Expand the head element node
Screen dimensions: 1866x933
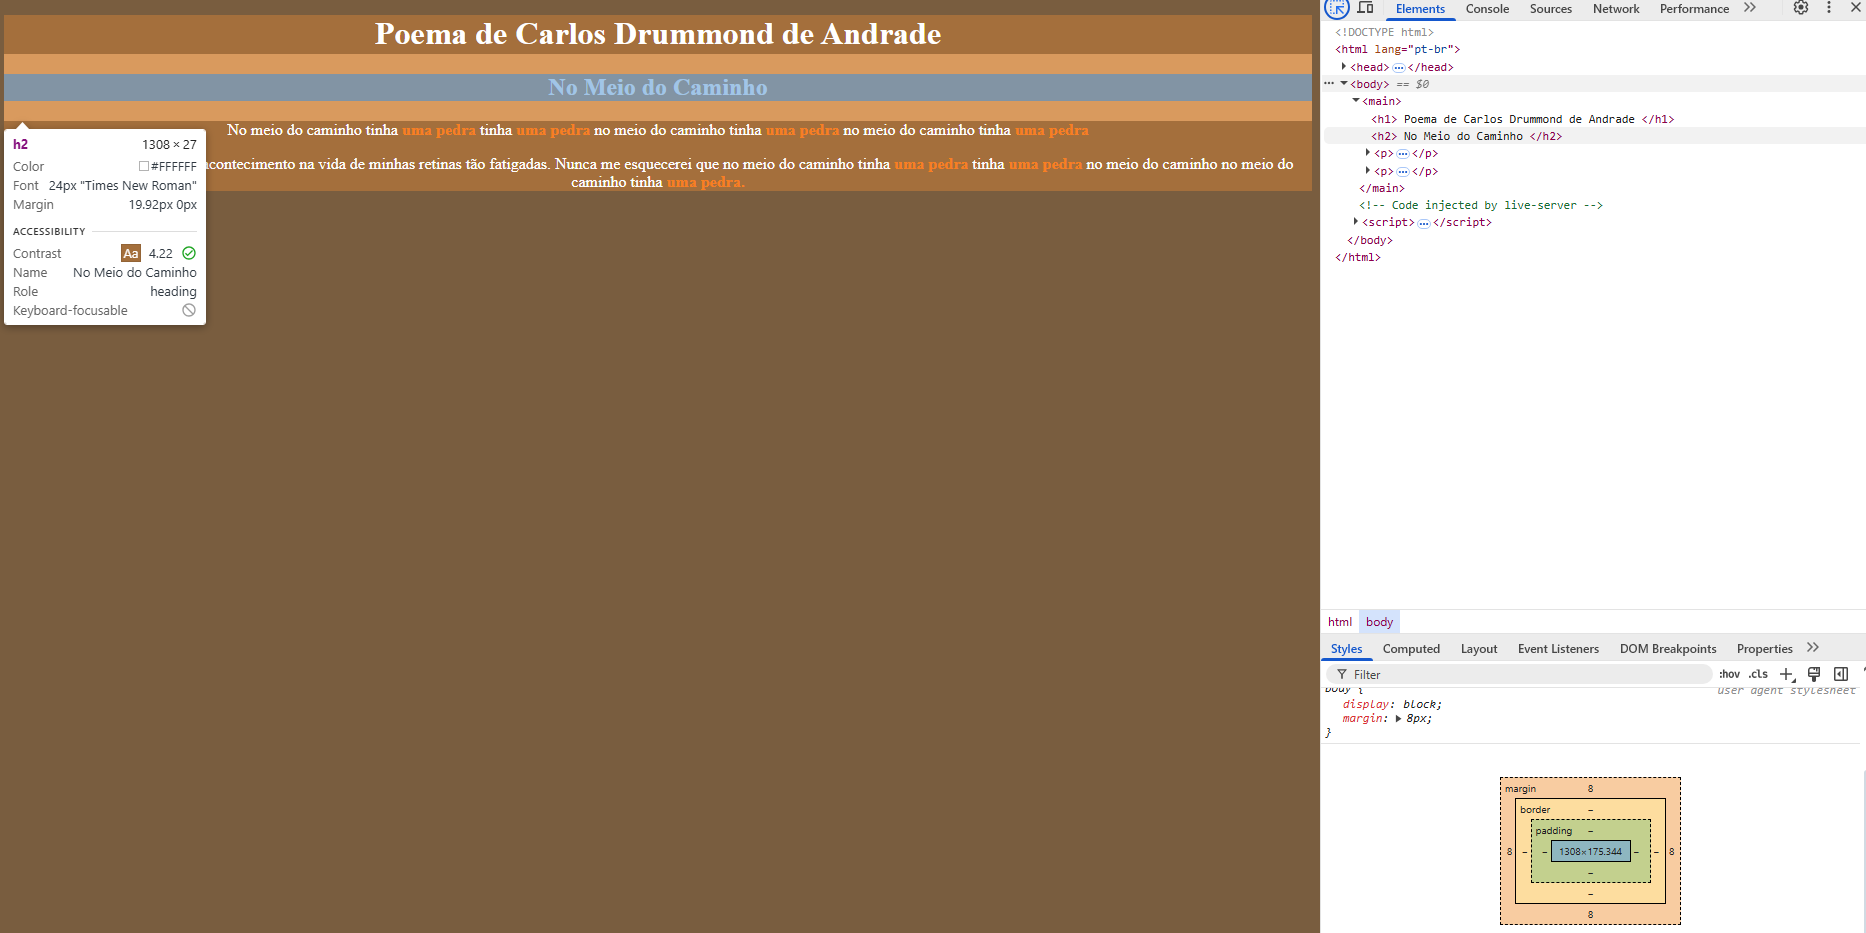pyautogui.click(x=1344, y=66)
